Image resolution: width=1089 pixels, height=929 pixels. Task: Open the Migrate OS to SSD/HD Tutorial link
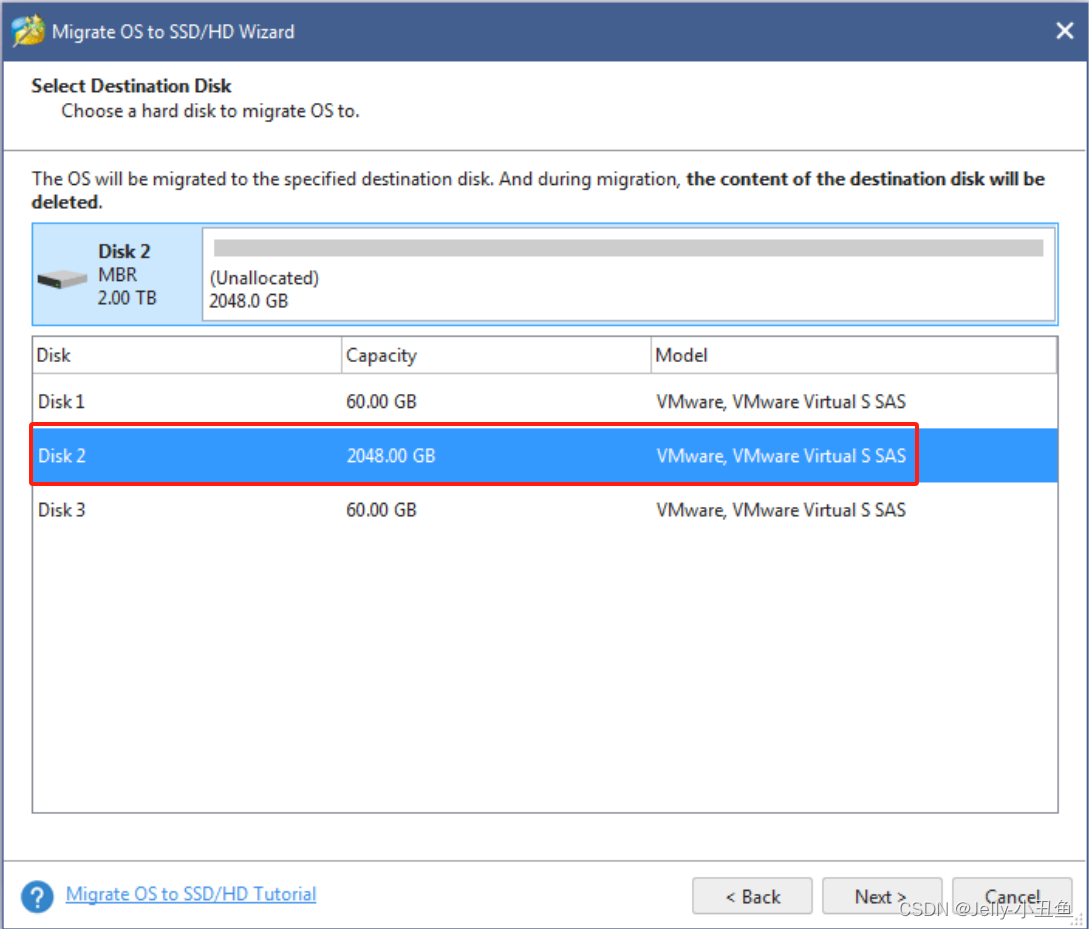190,893
